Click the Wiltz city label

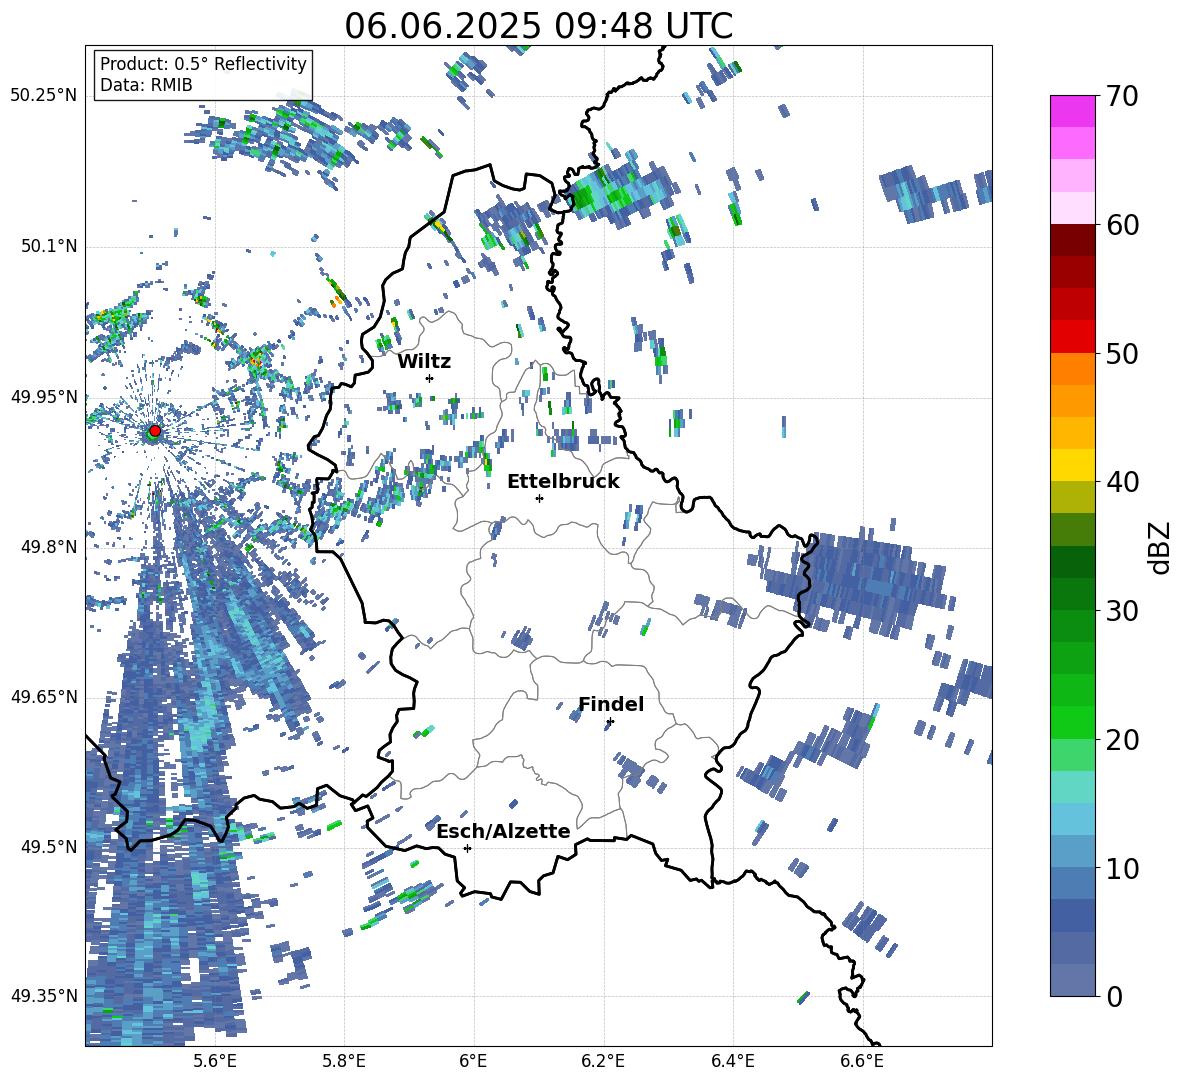pos(424,362)
